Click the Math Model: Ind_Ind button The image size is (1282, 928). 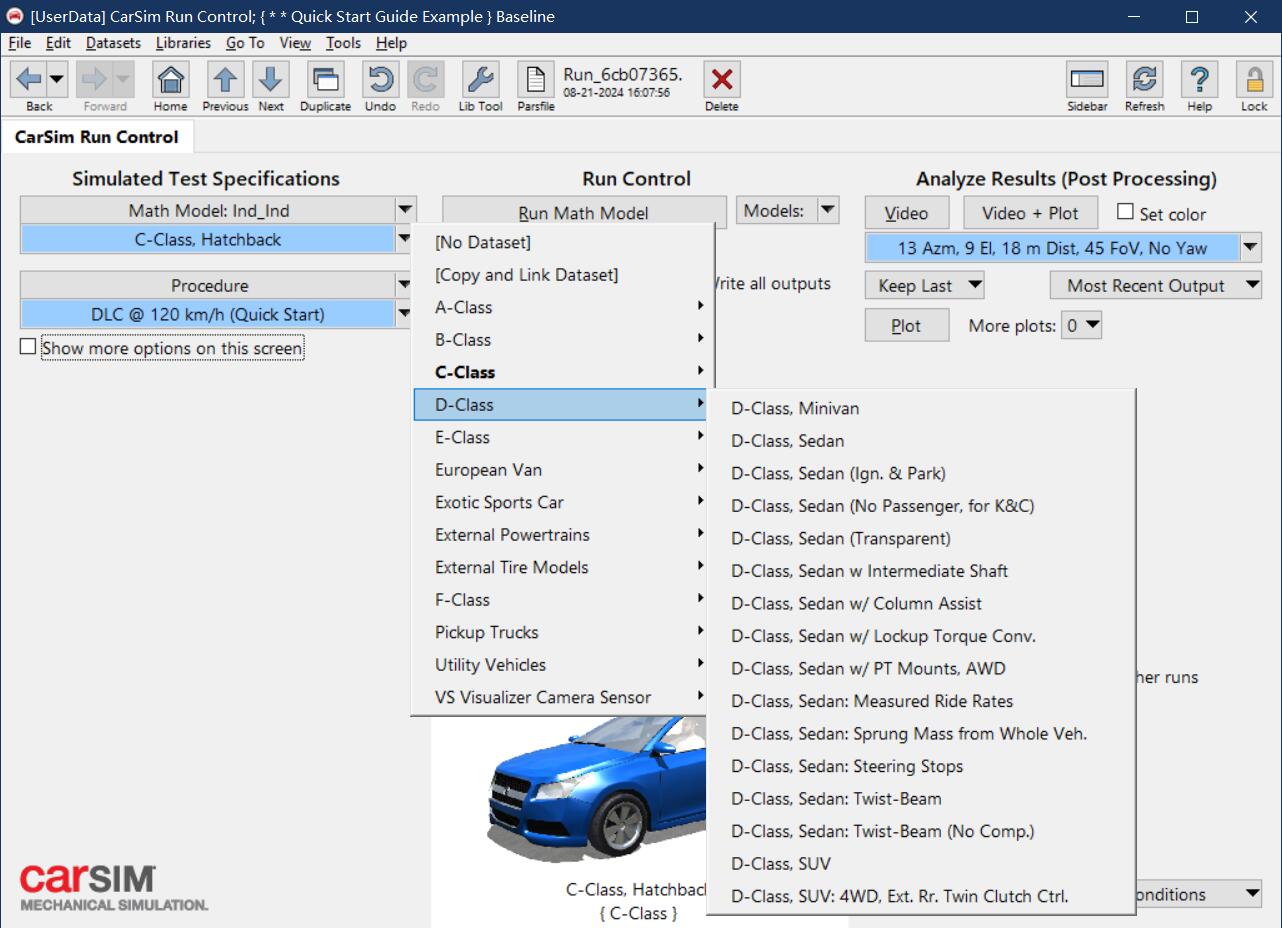[x=208, y=210]
